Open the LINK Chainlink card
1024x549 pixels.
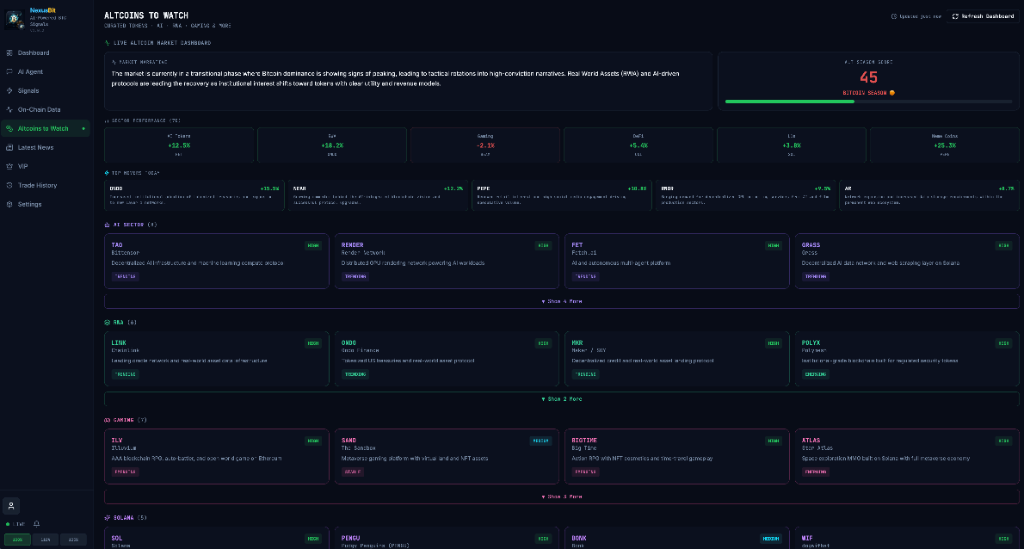[x=217, y=359]
